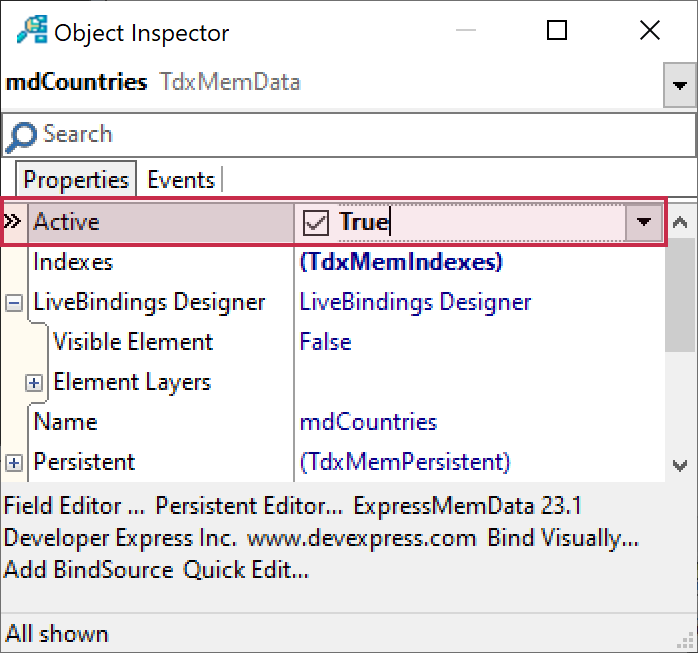Expand the Persistent property node
698x653 pixels.
coord(14,462)
